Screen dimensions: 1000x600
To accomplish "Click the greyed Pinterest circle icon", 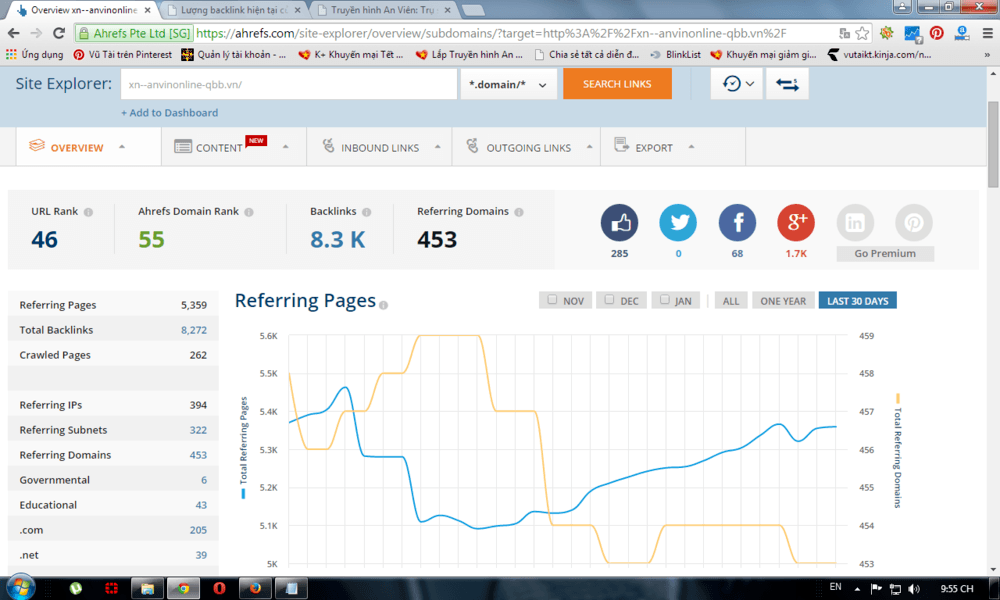I will (914, 223).
